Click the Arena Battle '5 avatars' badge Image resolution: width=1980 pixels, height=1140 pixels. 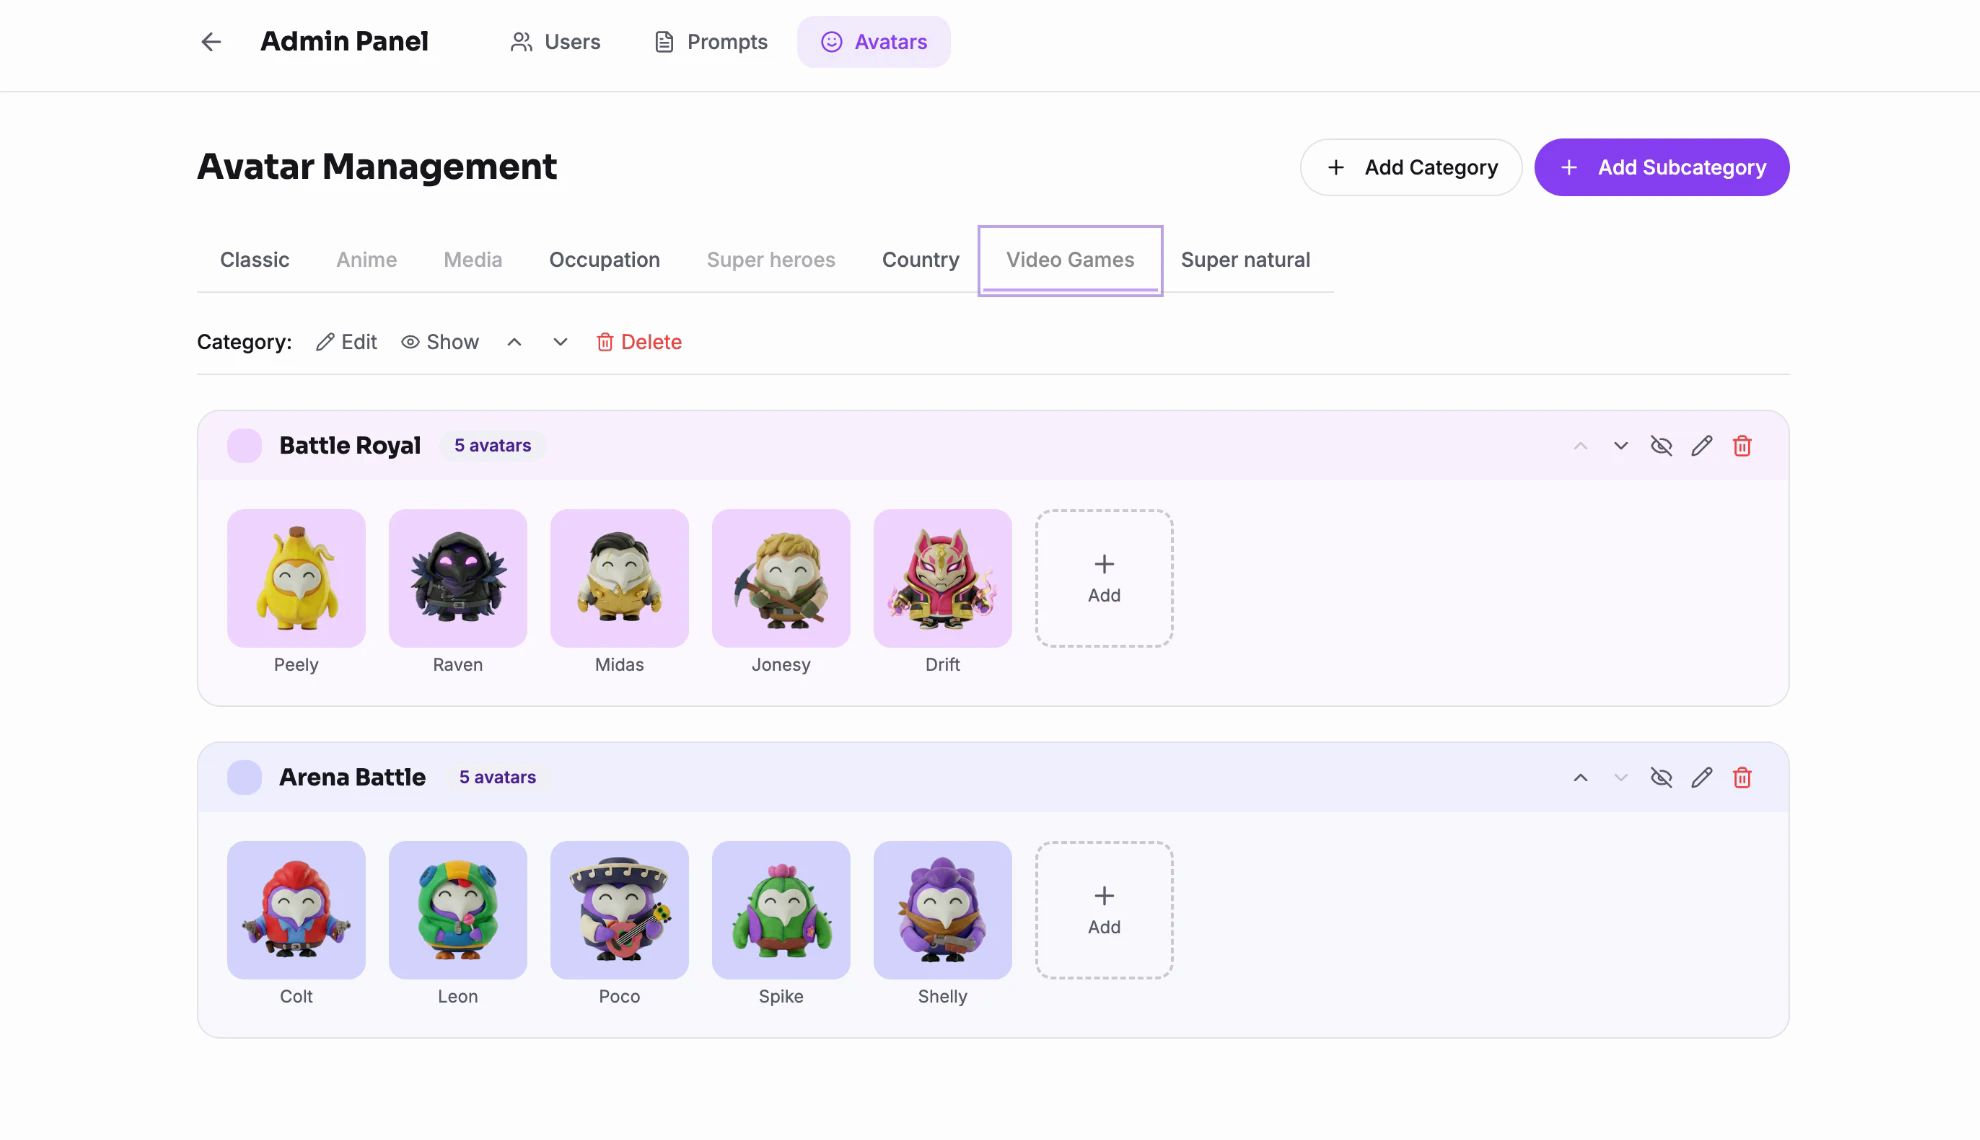click(x=498, y=778)
